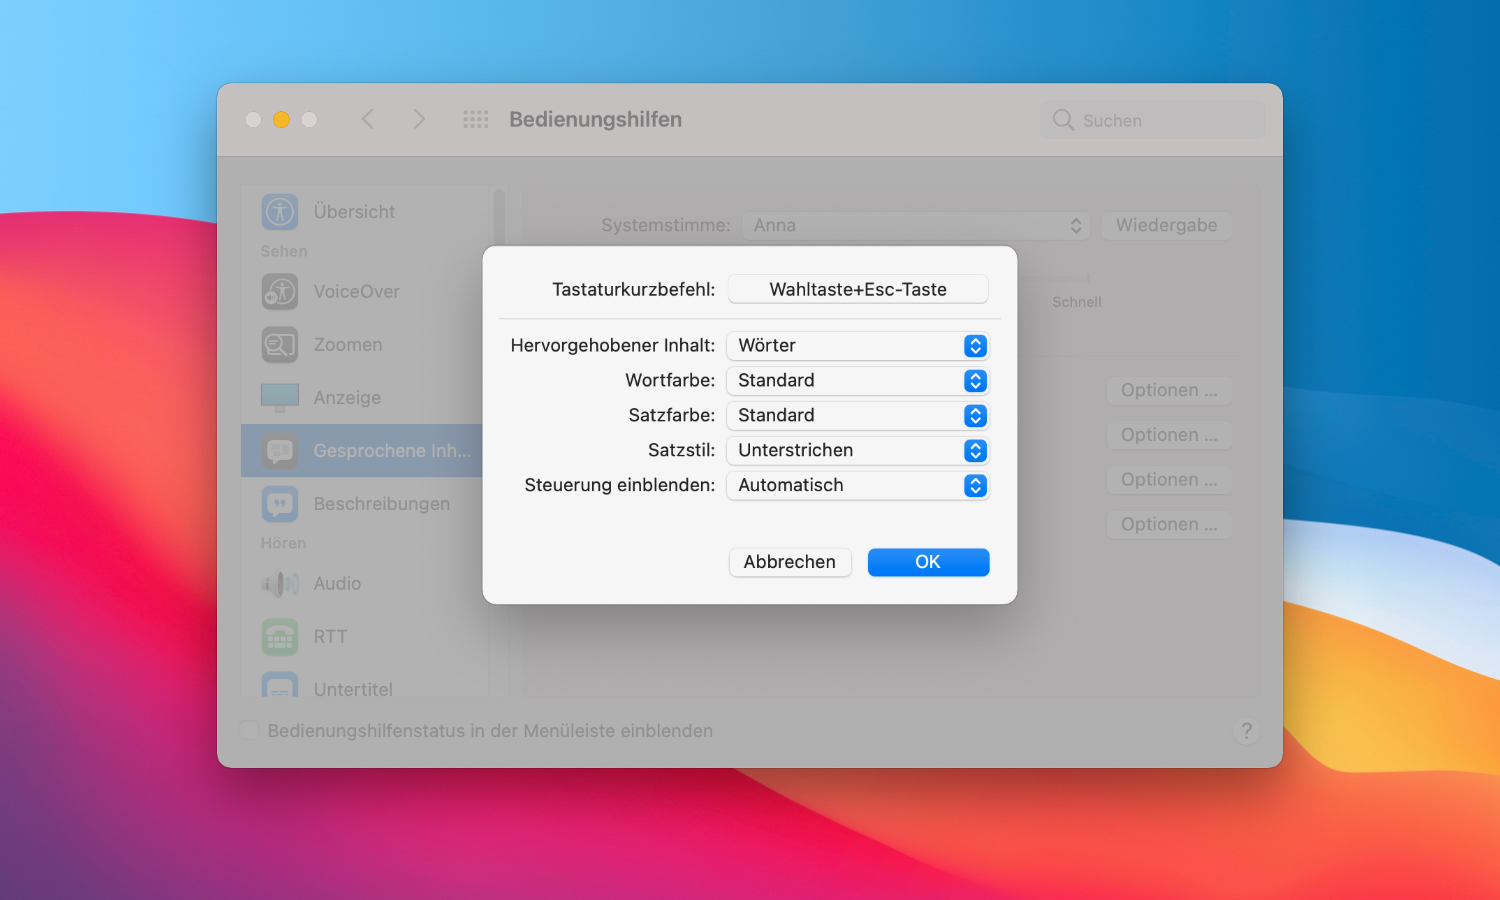Viewport: 1500px width, 900px height.
Task: Open the Satzstil dropdown
Action: coord(857,451)
